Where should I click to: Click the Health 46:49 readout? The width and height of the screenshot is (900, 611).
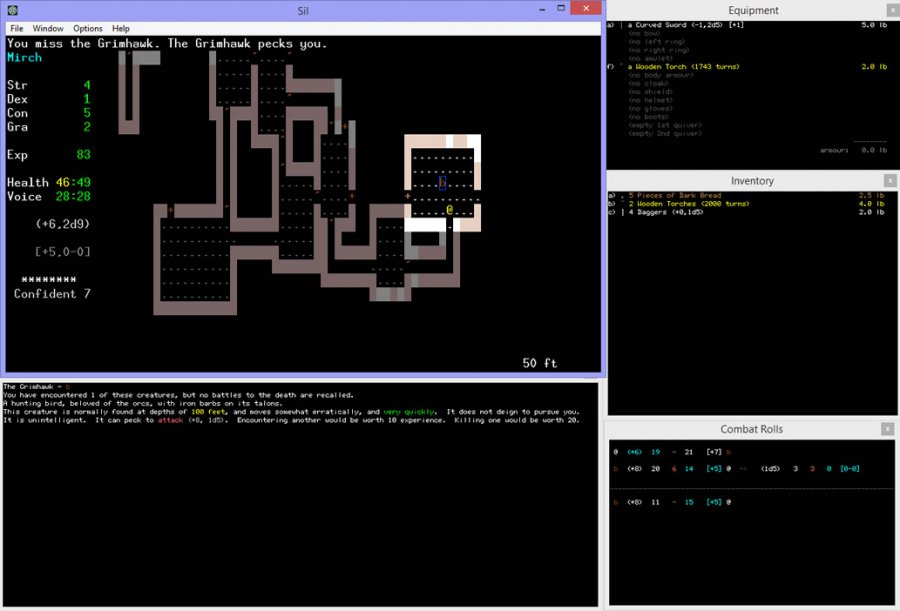point(49,182)
